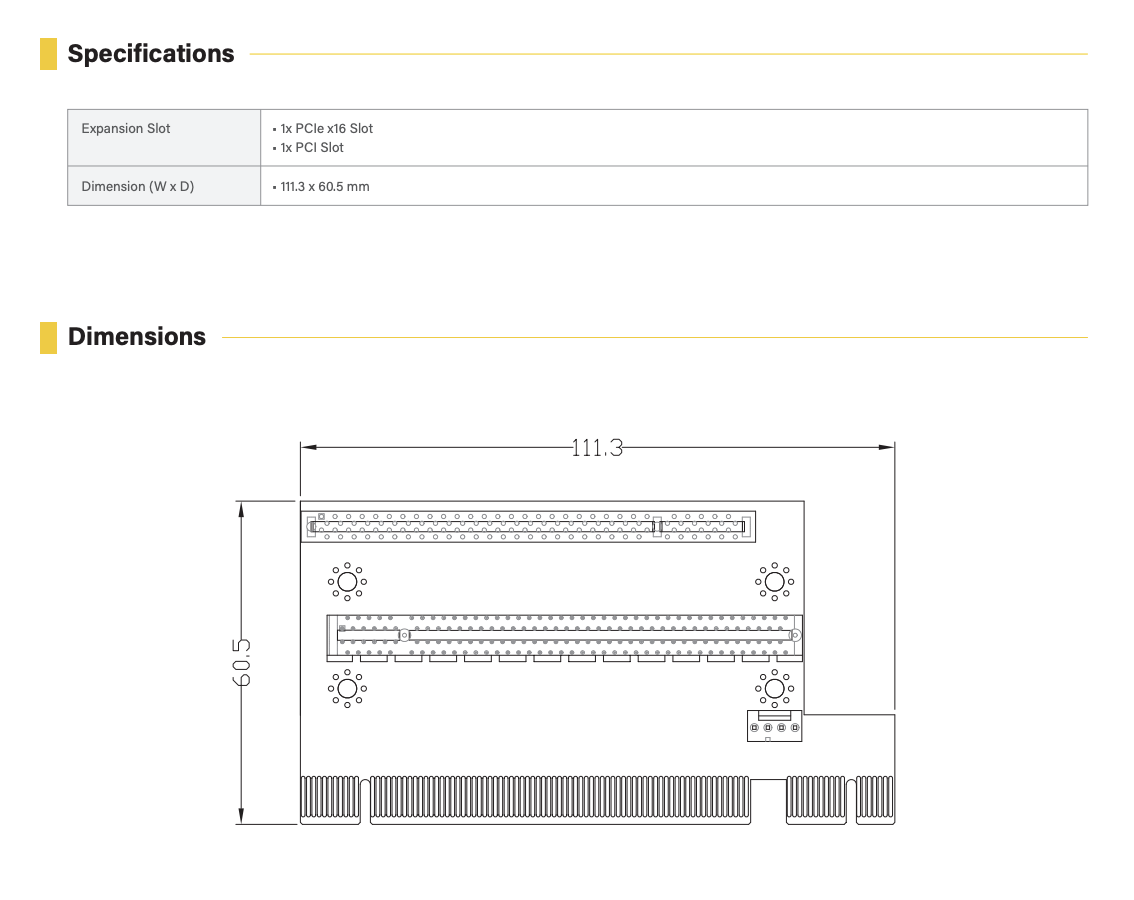Click the 111.3 width dimension label
Viewport: 1134px width, 900px height.
[x=597, y=448]
